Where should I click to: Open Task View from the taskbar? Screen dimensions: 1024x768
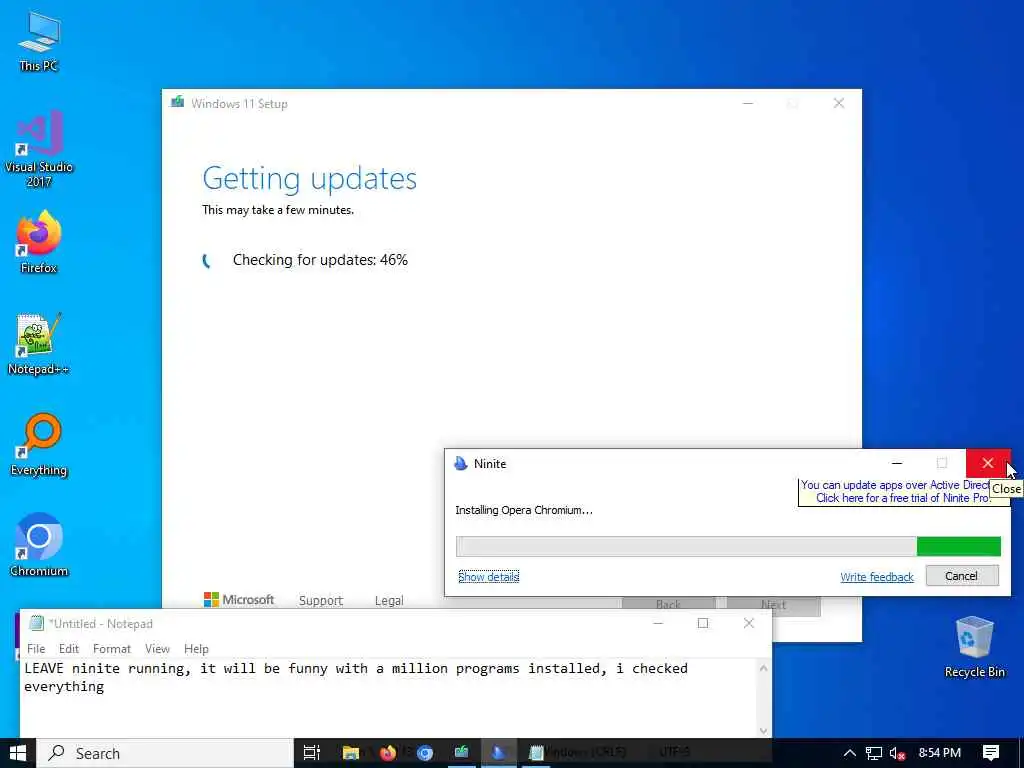tap(312, 753)
